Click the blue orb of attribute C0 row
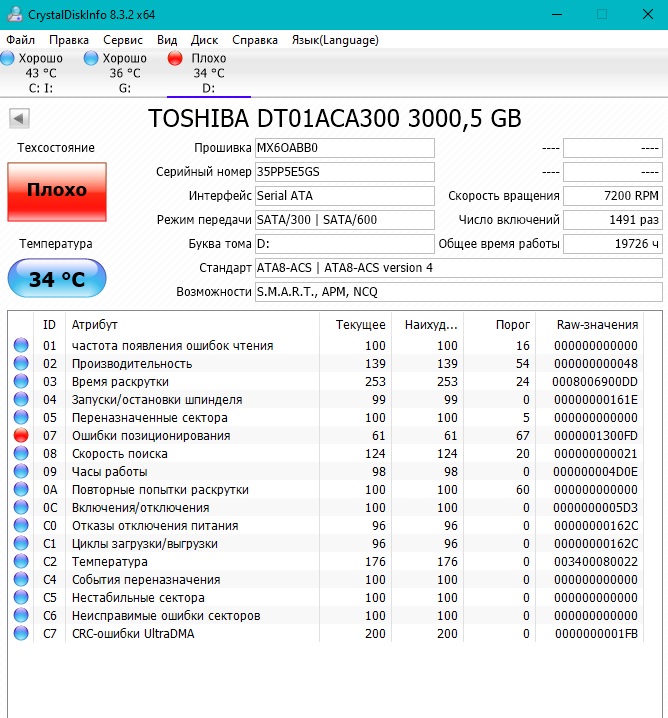 pyautogui.click(x=21, y=525)
